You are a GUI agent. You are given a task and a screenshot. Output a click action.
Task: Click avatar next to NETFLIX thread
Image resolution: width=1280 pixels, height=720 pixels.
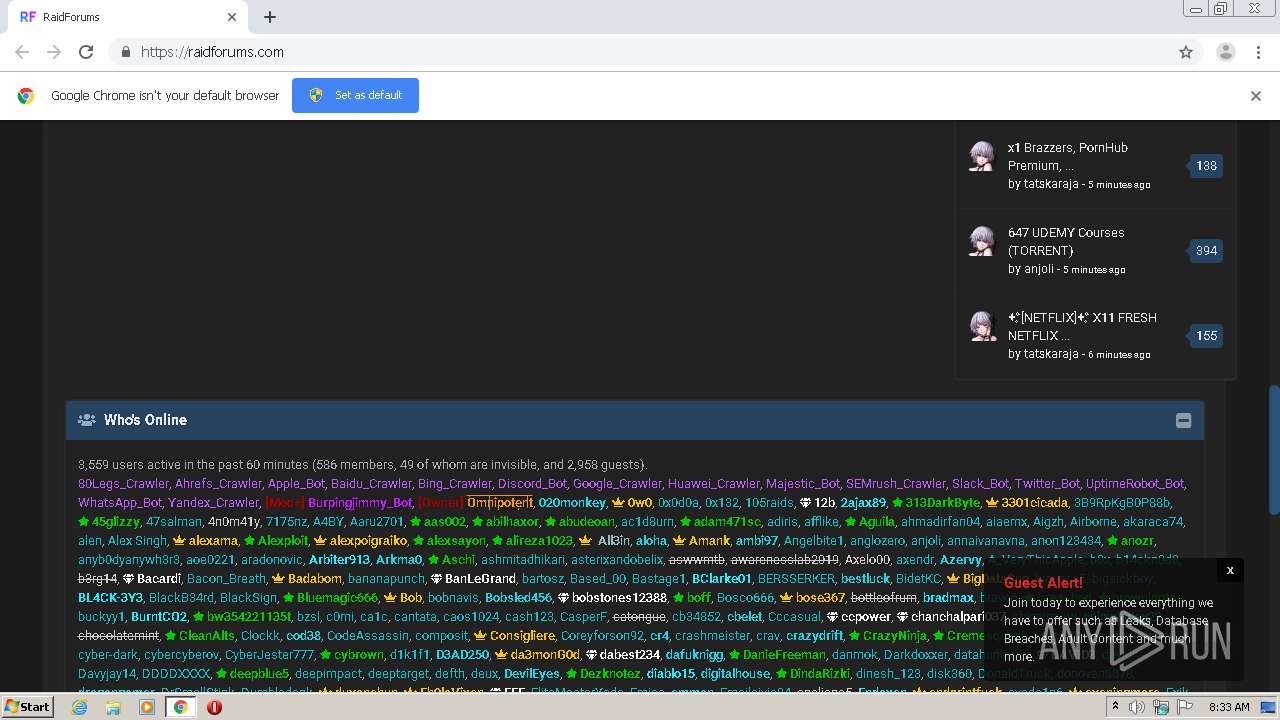coord(983,326)
